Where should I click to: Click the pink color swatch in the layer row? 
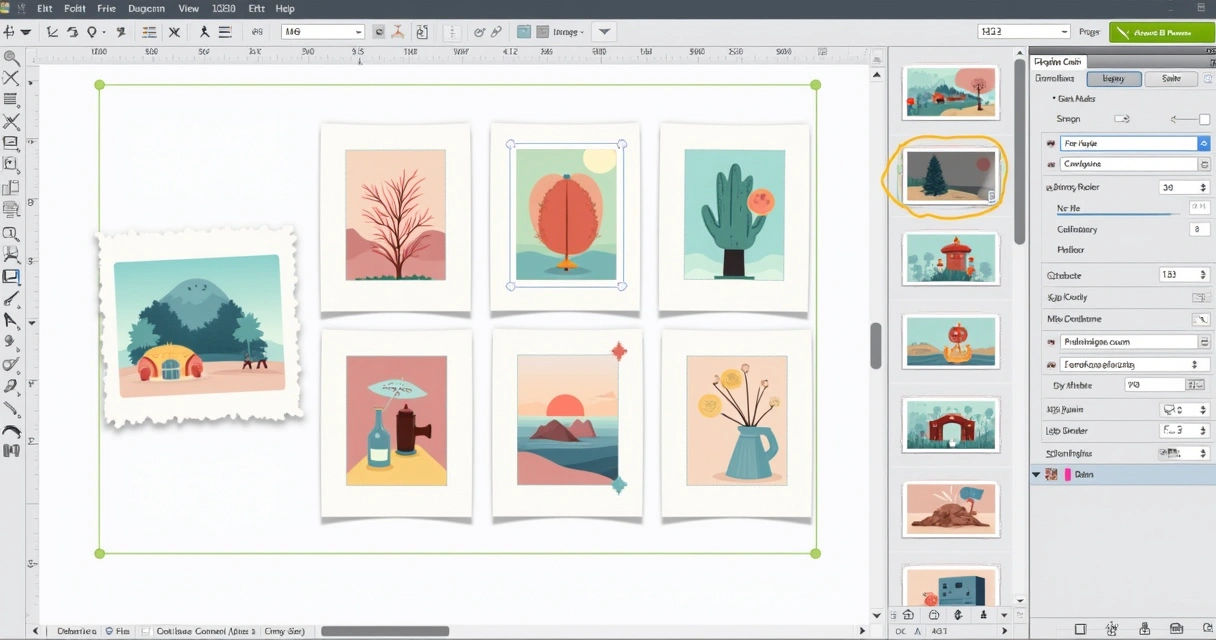tap(1067, 475)
